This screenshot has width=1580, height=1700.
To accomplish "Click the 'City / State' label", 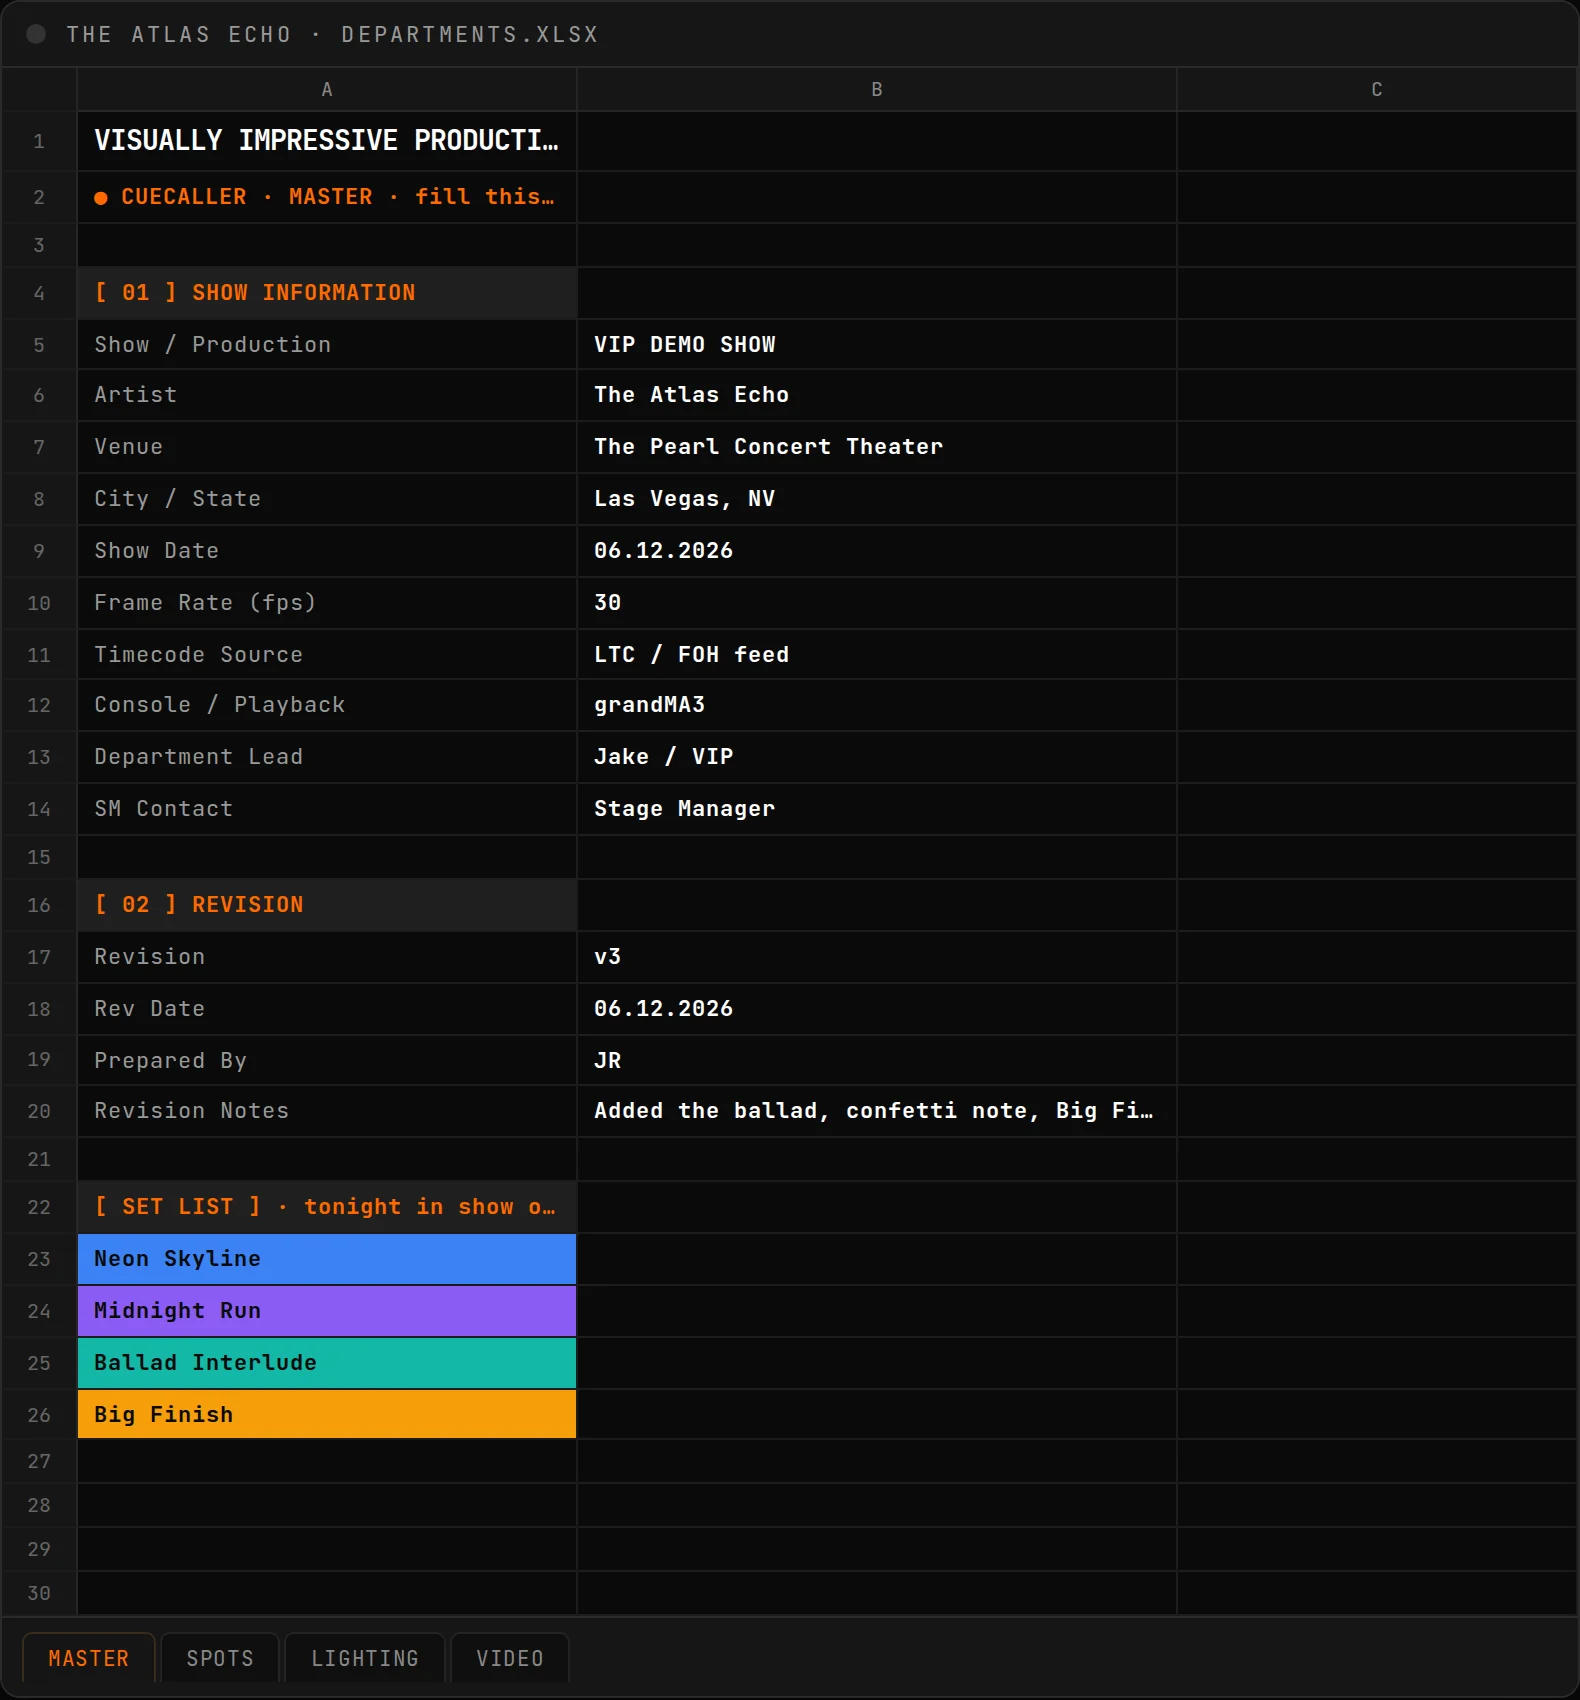I will 327,499.
